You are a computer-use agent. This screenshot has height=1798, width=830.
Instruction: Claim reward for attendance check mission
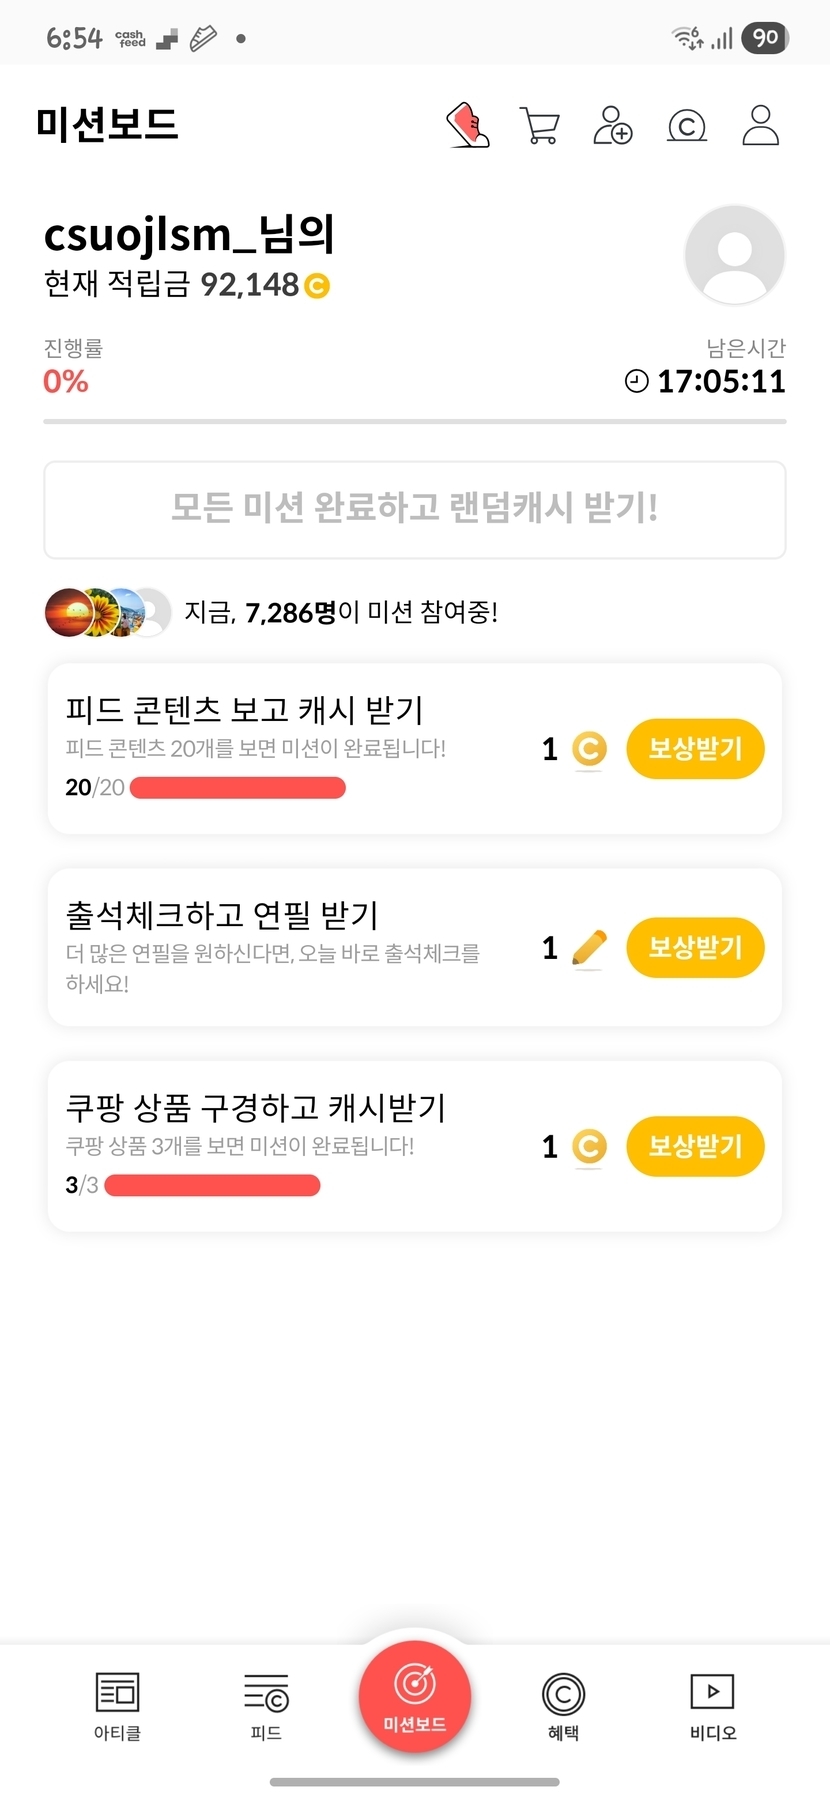point(695,948)
